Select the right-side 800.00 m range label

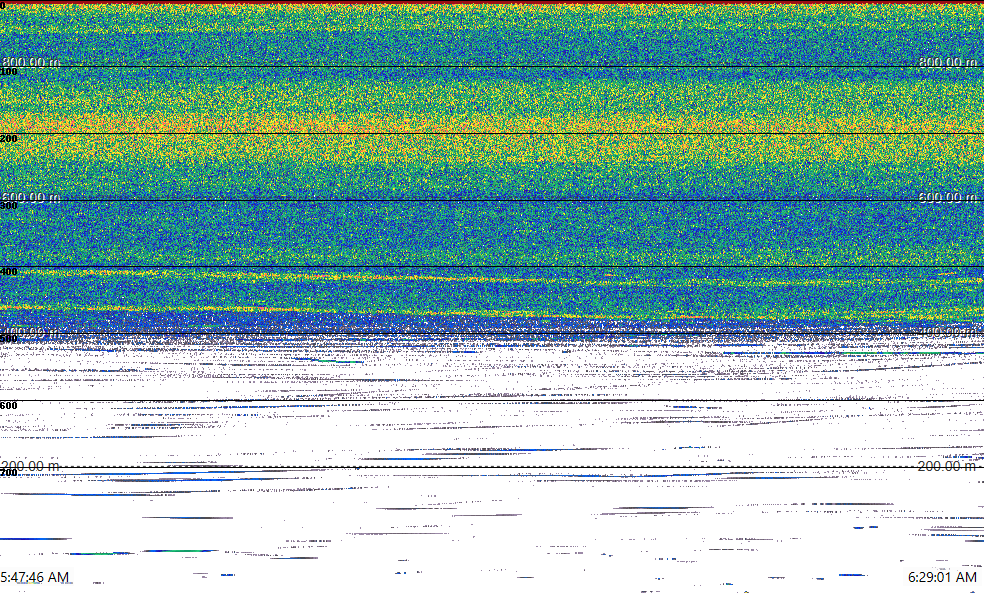pyautogui.click(x=948, y=61)
